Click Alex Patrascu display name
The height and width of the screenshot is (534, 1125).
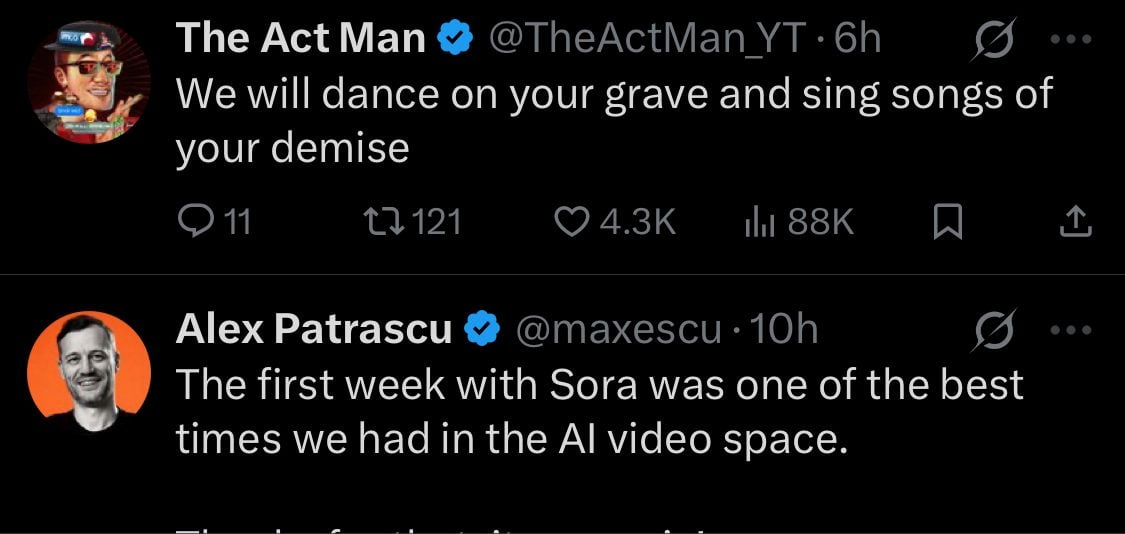[313, 330]
